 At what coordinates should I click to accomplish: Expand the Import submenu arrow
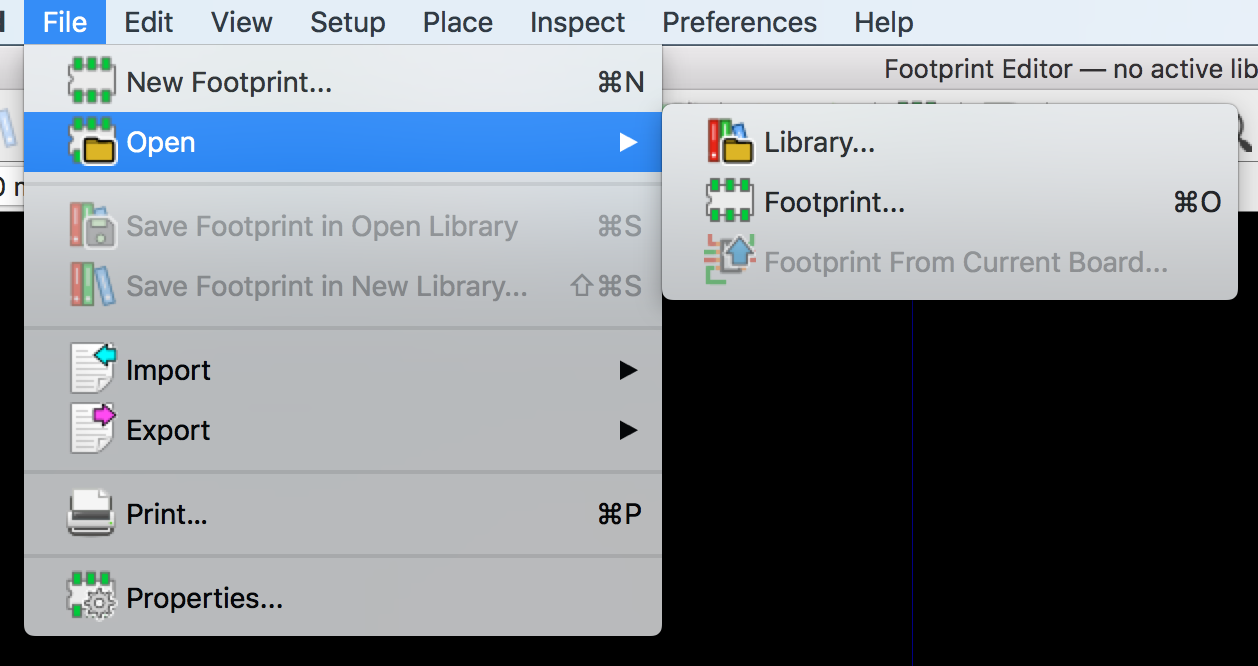coord(628,370)
